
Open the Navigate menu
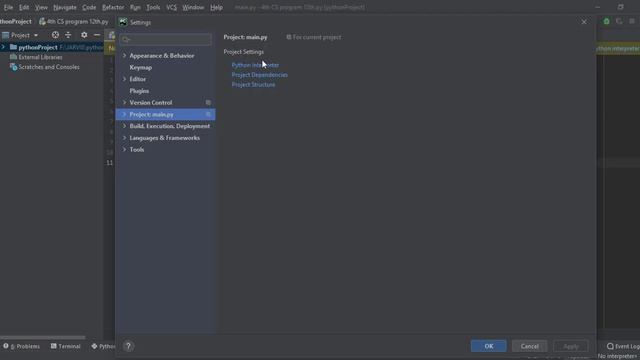64,7
